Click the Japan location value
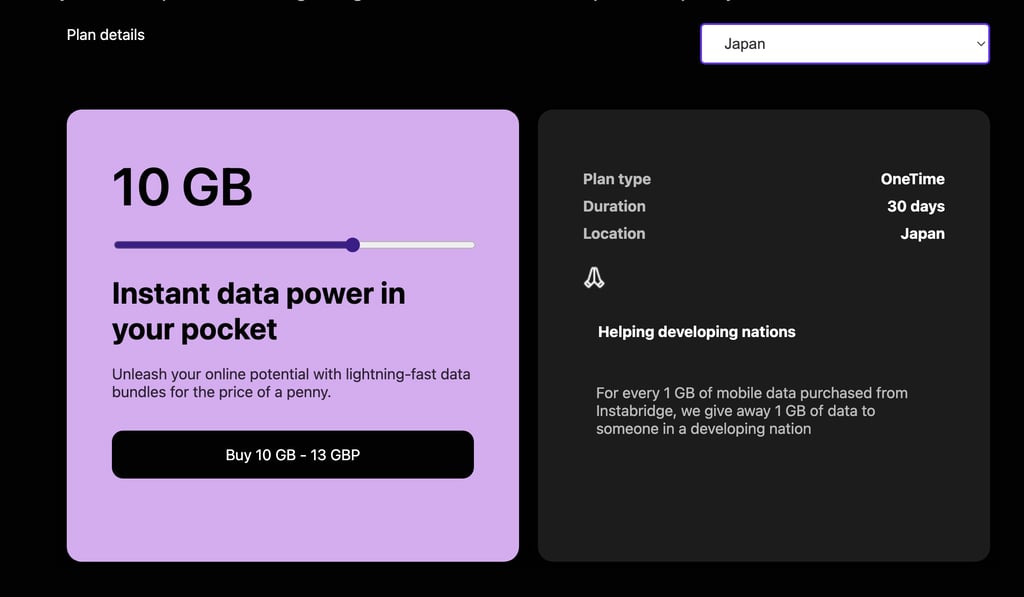This screenshot has height=597, width=1024. 922,234
